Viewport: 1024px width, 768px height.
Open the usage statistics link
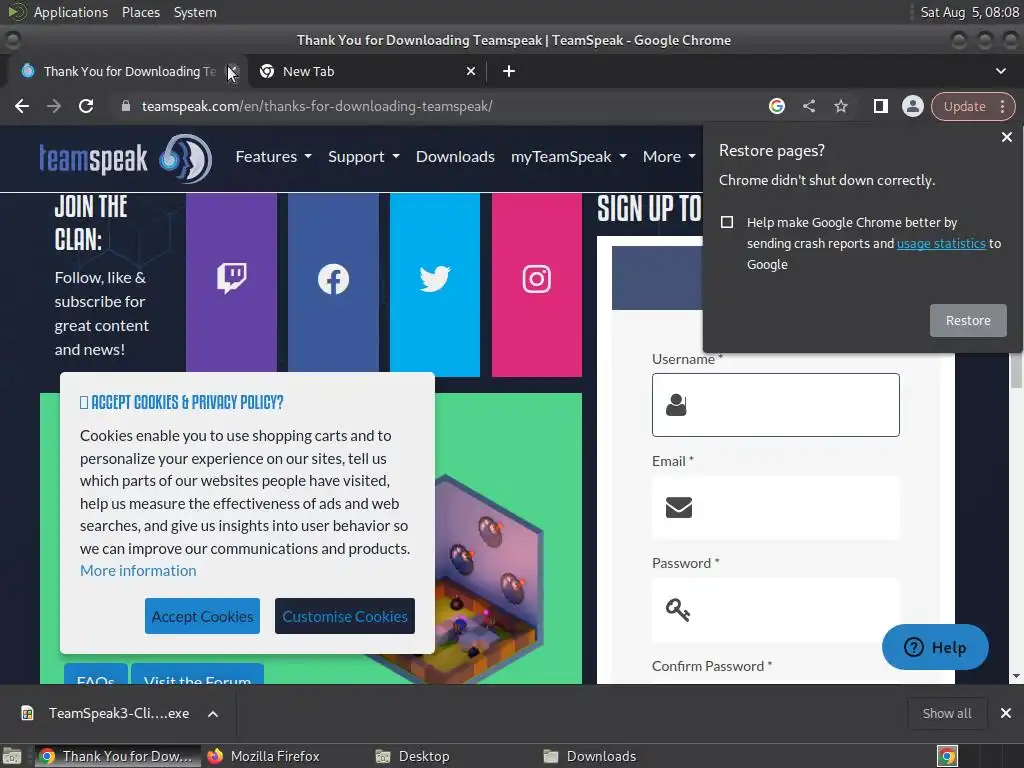tap(941, 244)
